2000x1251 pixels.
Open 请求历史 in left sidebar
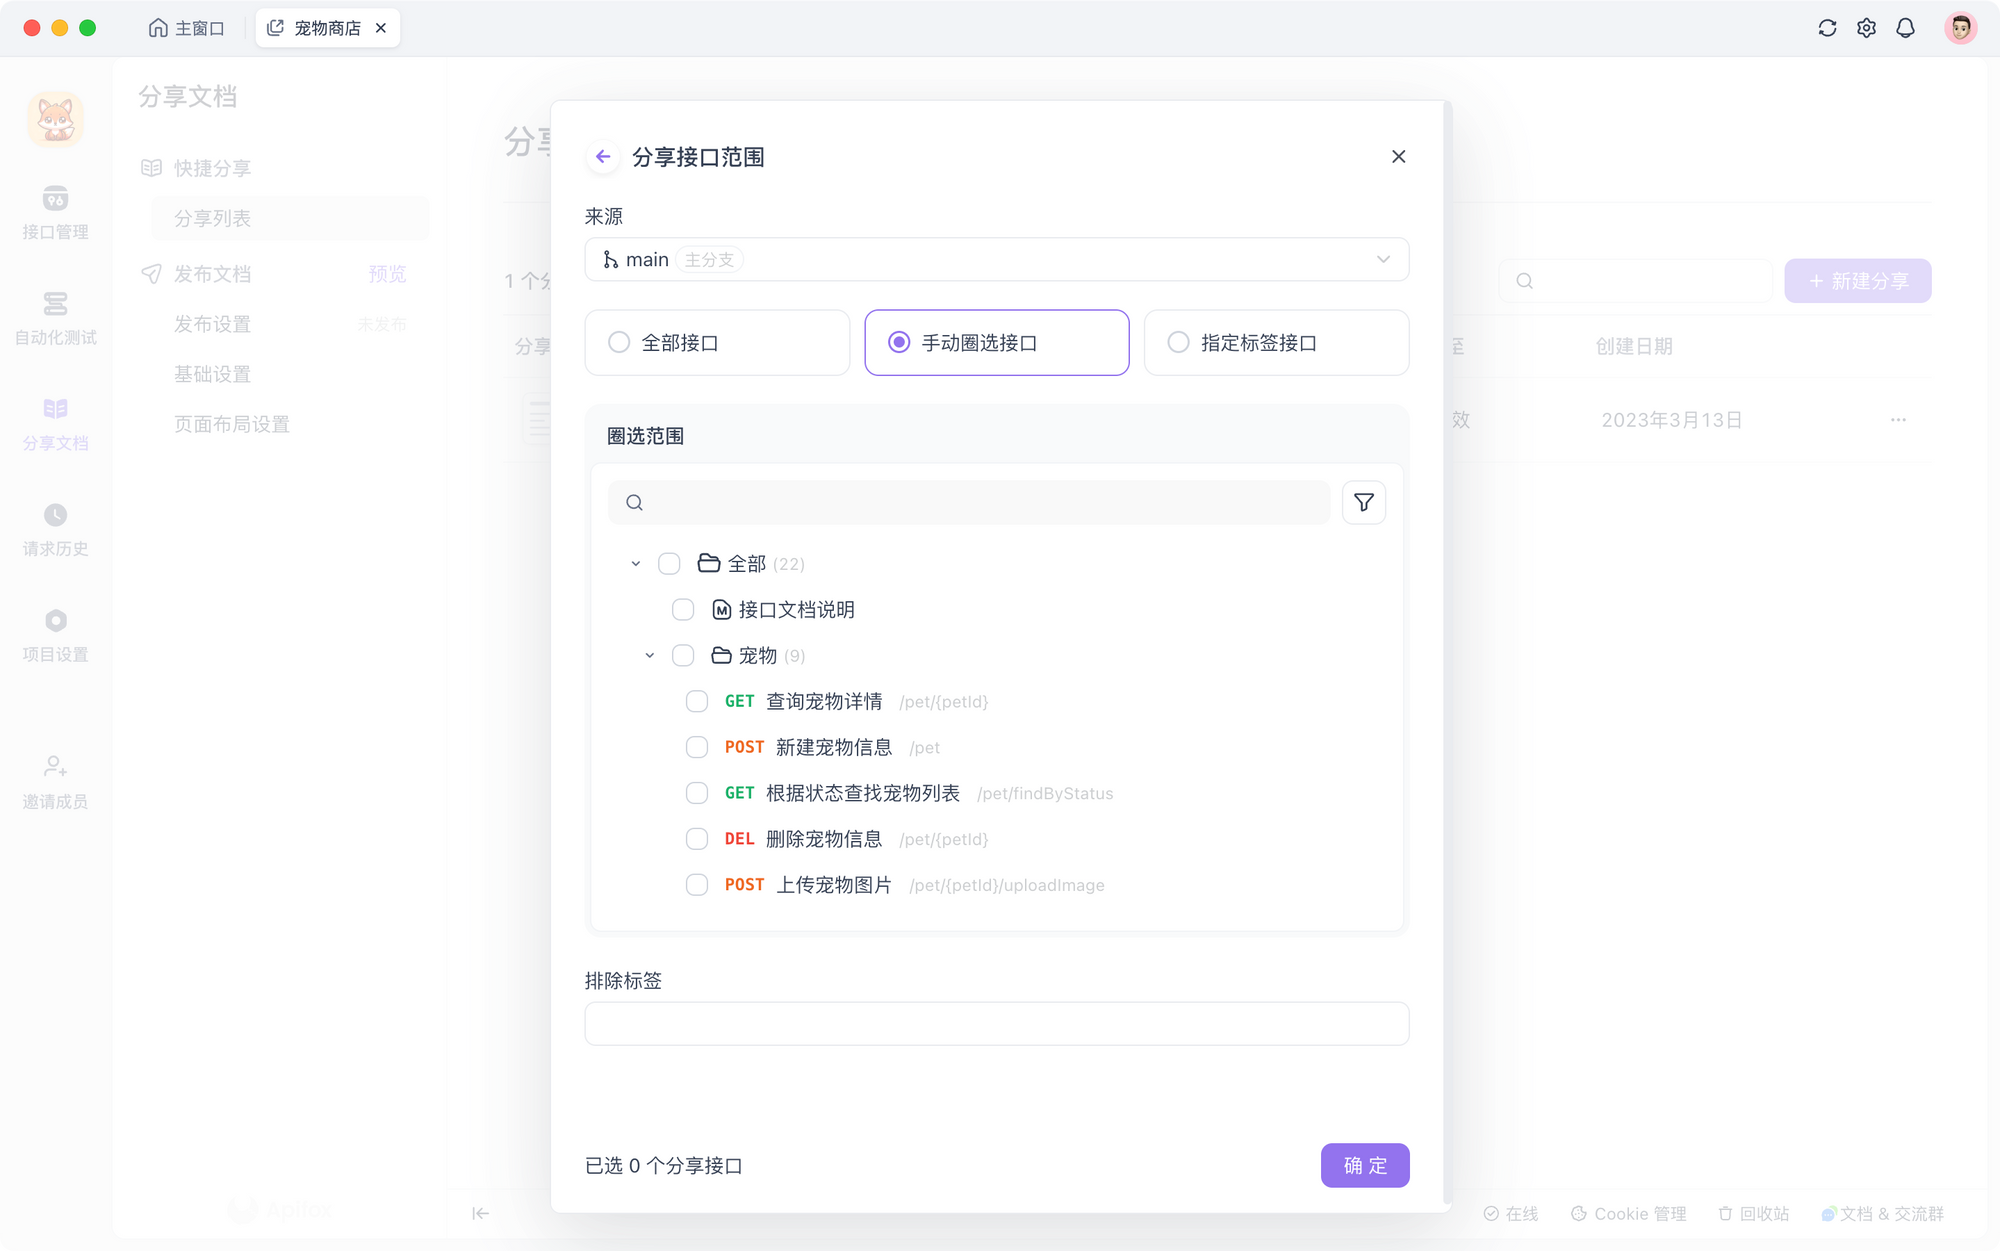point(55,530)
